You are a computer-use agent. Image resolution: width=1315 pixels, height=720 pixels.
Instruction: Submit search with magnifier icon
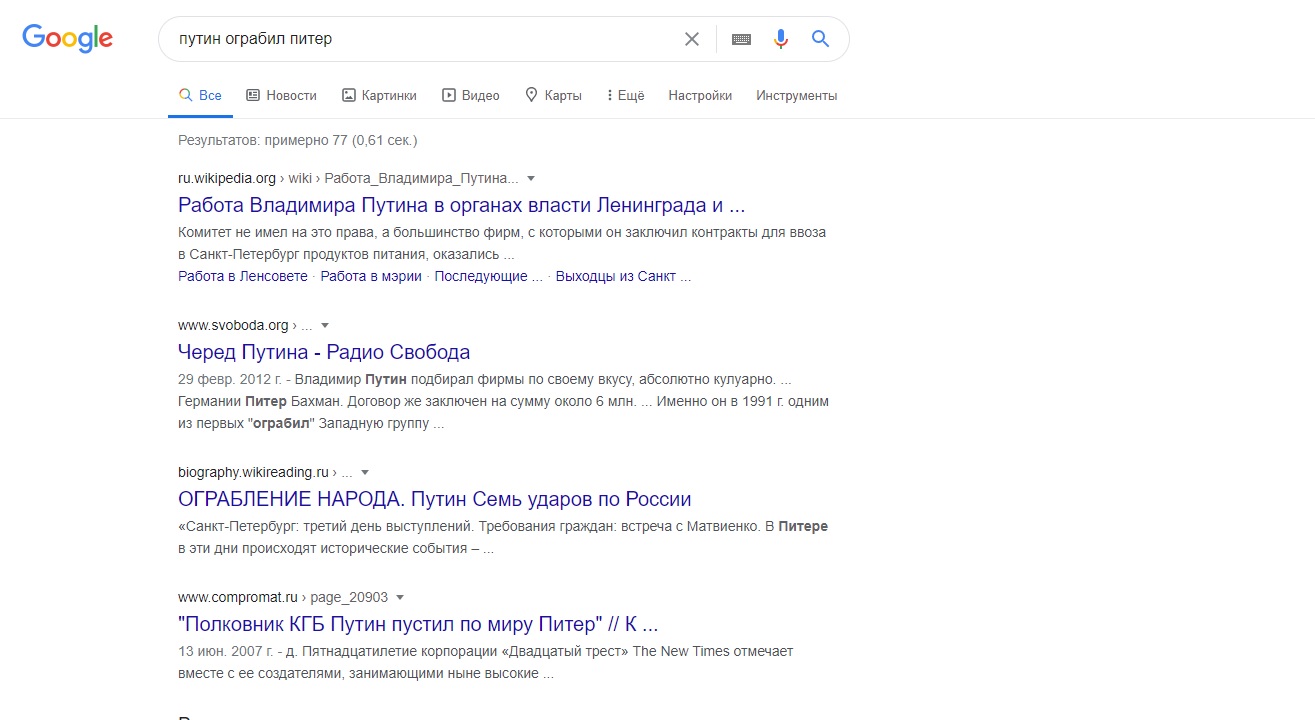tap(820, 39)
